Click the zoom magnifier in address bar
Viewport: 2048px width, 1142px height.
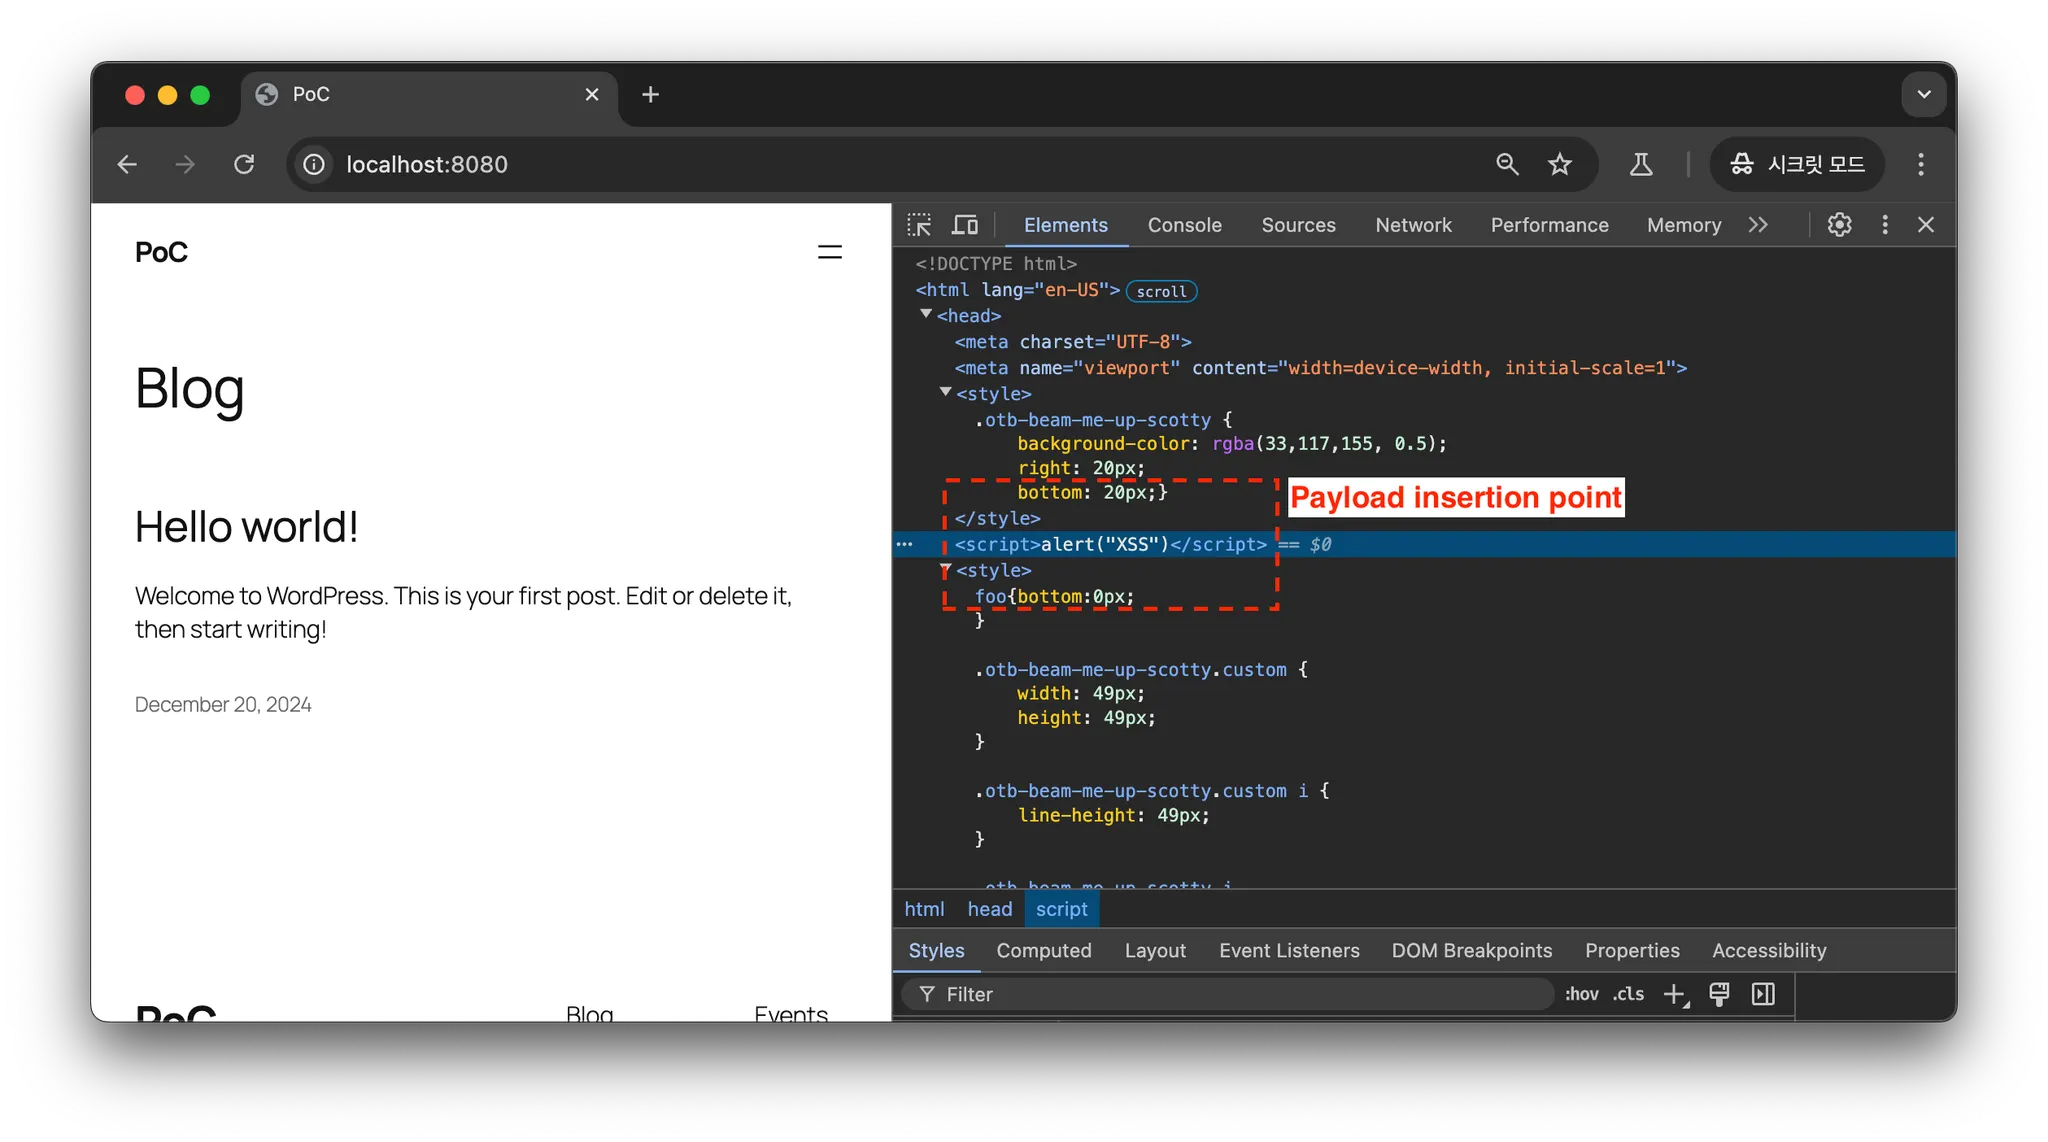coord(1507,164)
